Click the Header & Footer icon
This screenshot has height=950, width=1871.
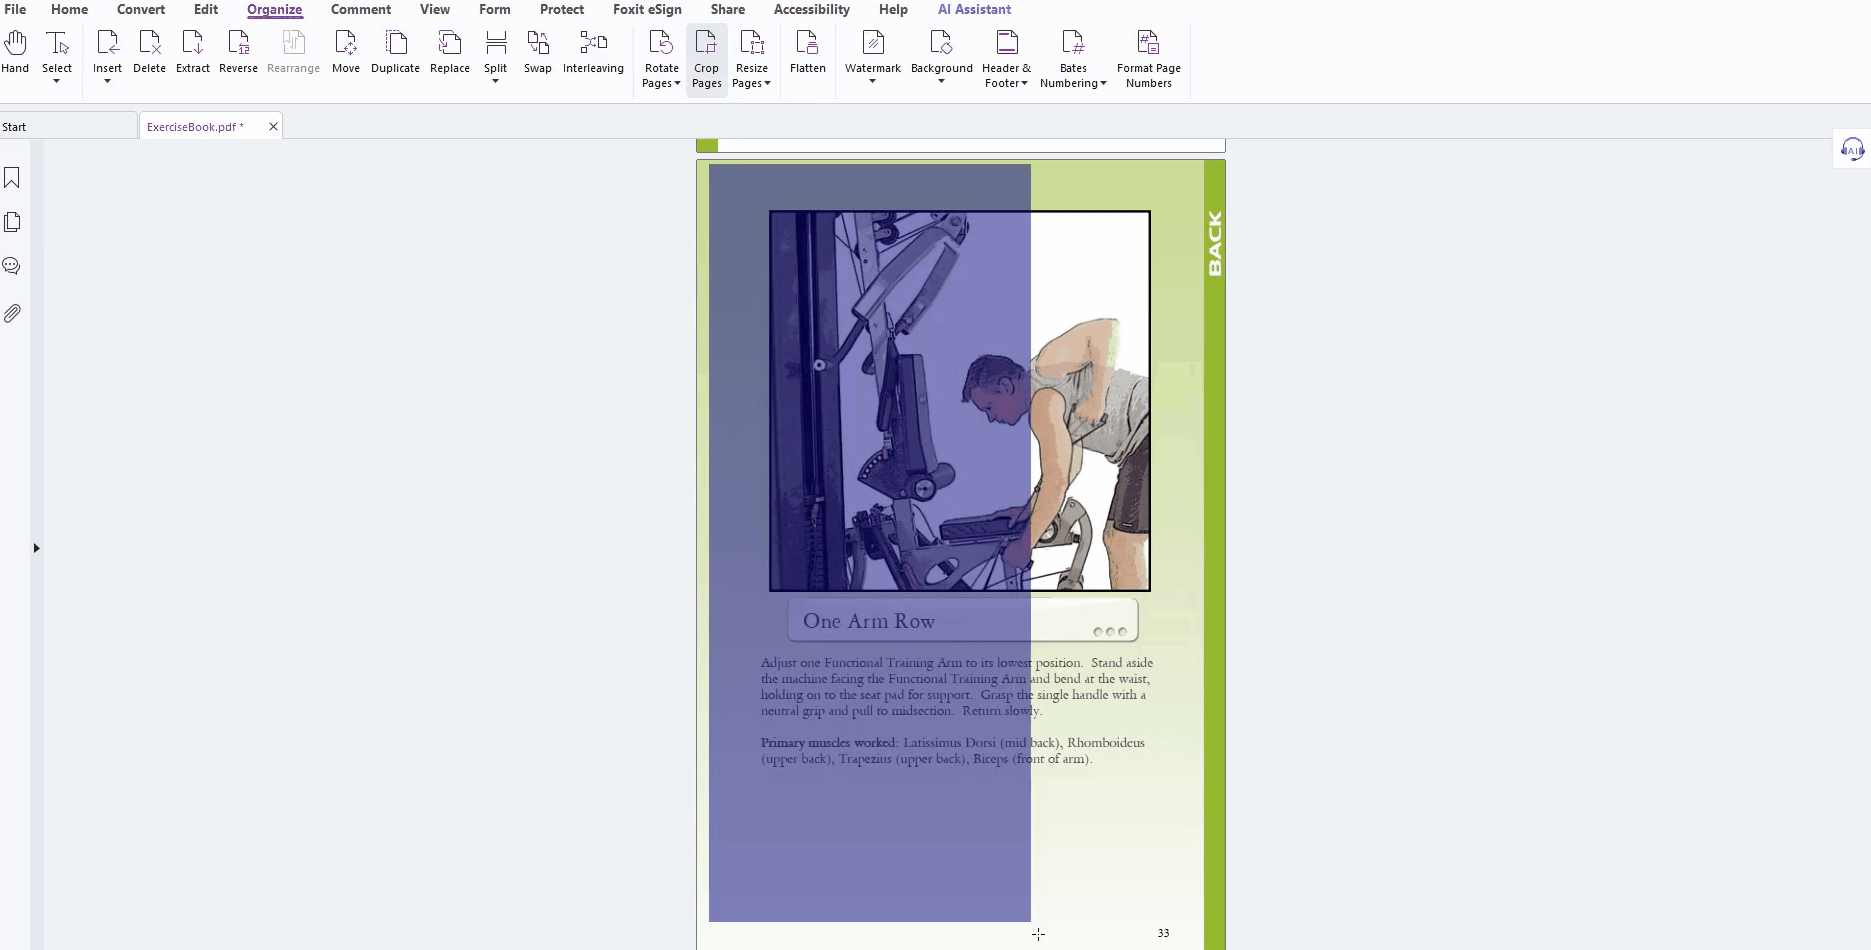click(x=1007, y=43)
